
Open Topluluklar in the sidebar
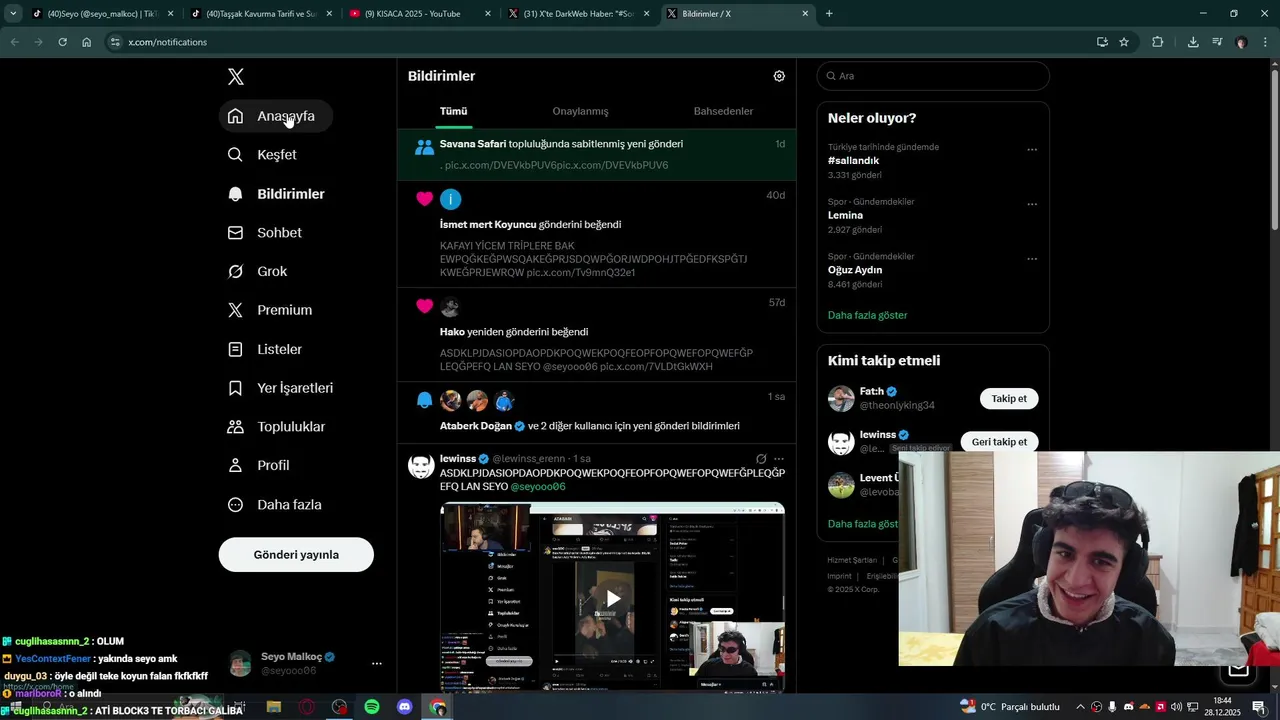[277, 427]
